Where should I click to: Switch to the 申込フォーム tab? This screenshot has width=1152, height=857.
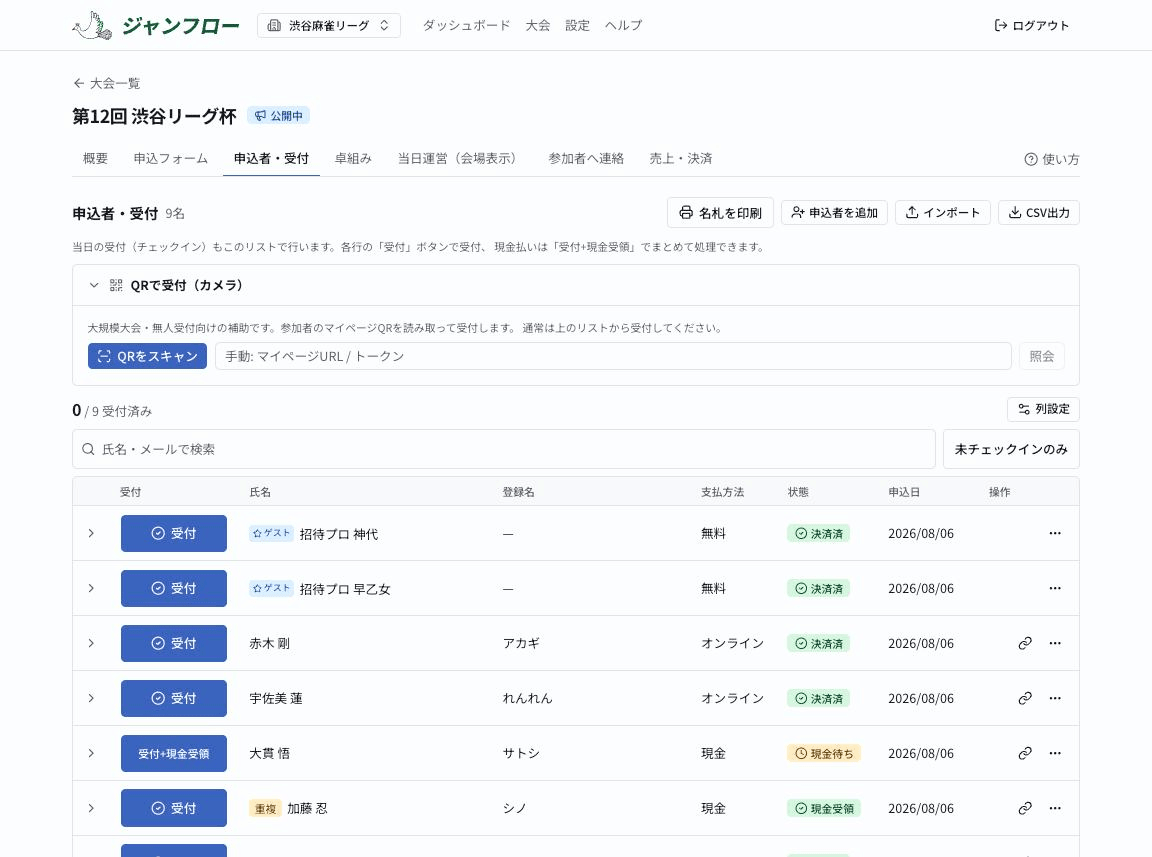click(x=170, y=158)
